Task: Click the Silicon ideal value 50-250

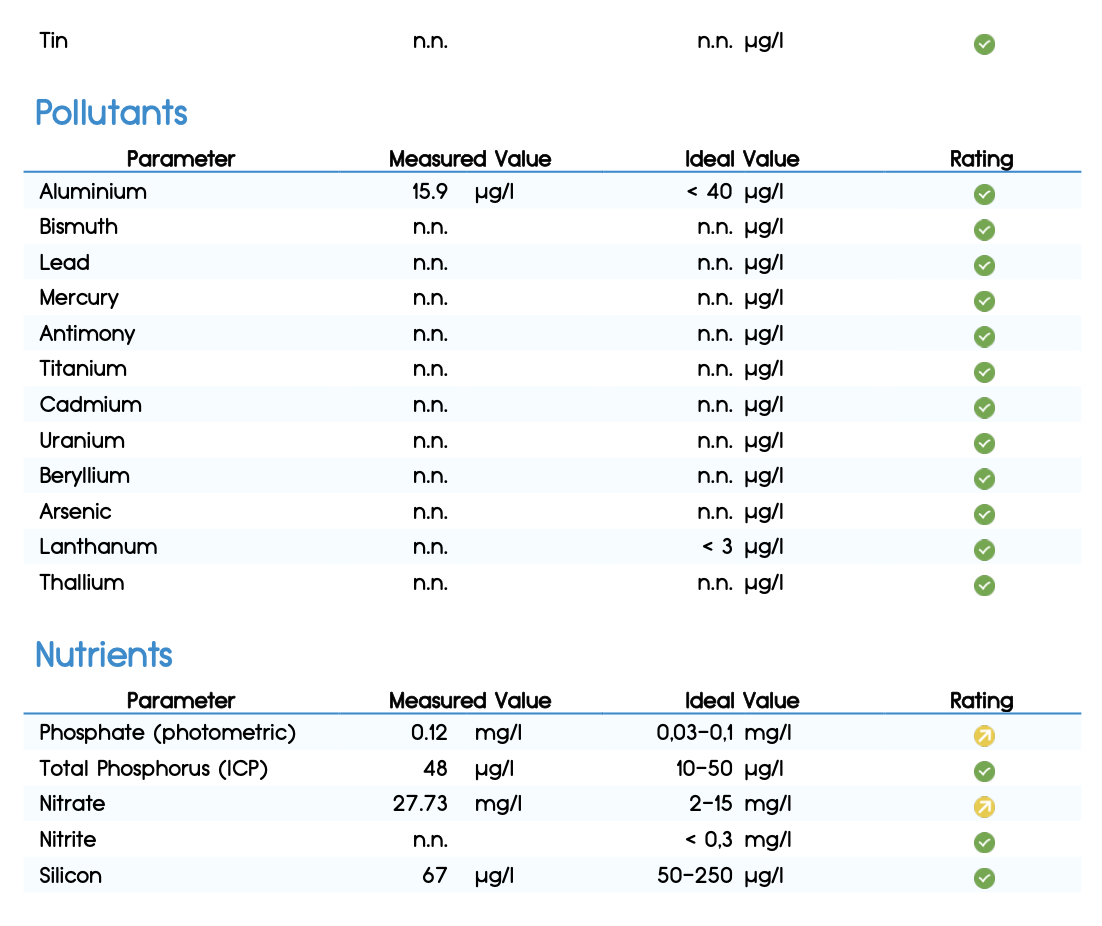Action: [x=694, y=875]
